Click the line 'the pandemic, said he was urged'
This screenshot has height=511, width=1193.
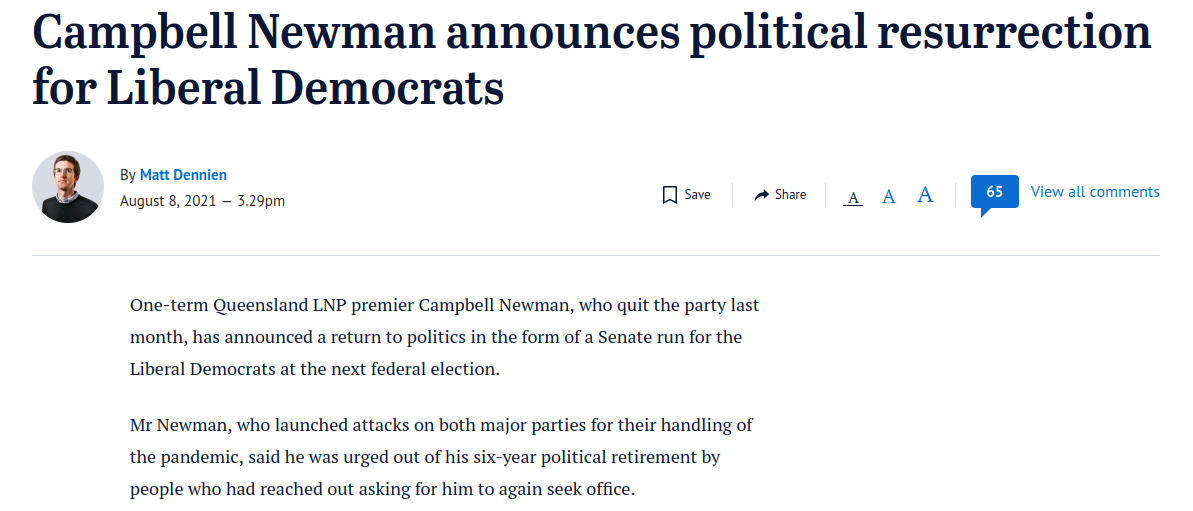point(425,458)
